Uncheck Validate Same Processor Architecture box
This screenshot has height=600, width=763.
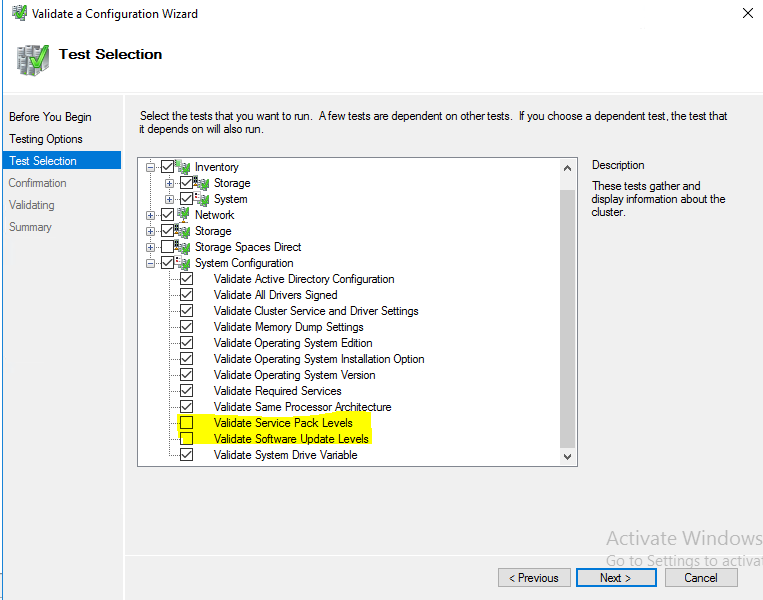coord(186,406)
